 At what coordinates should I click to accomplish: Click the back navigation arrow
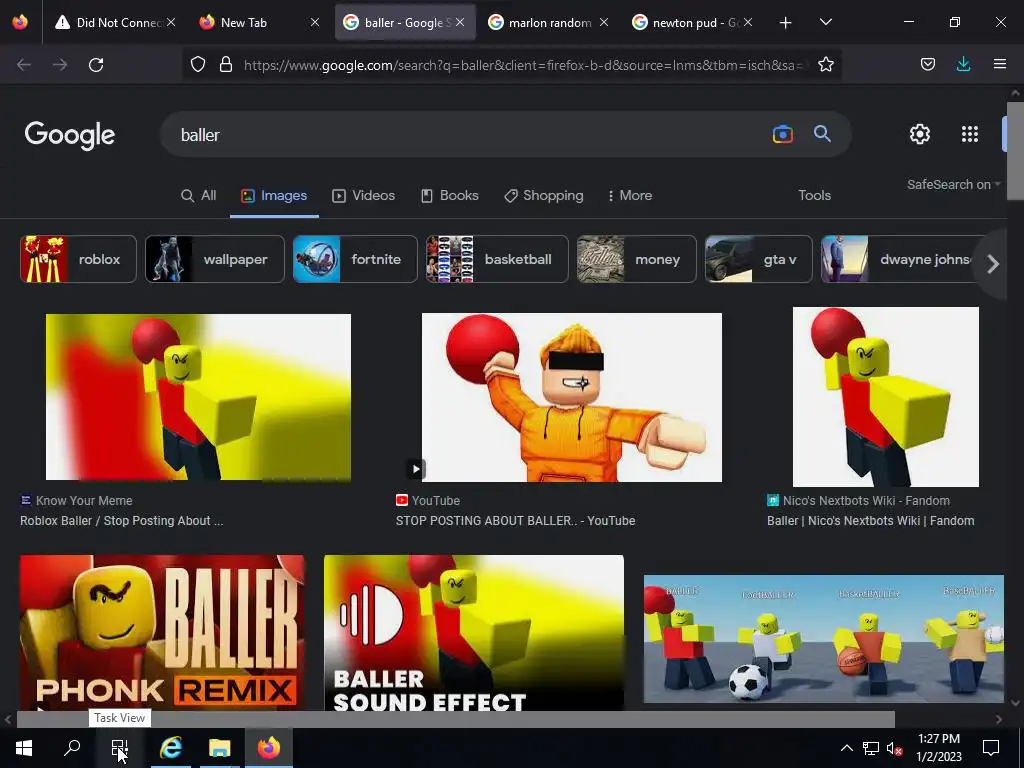[x=24, y=65]
